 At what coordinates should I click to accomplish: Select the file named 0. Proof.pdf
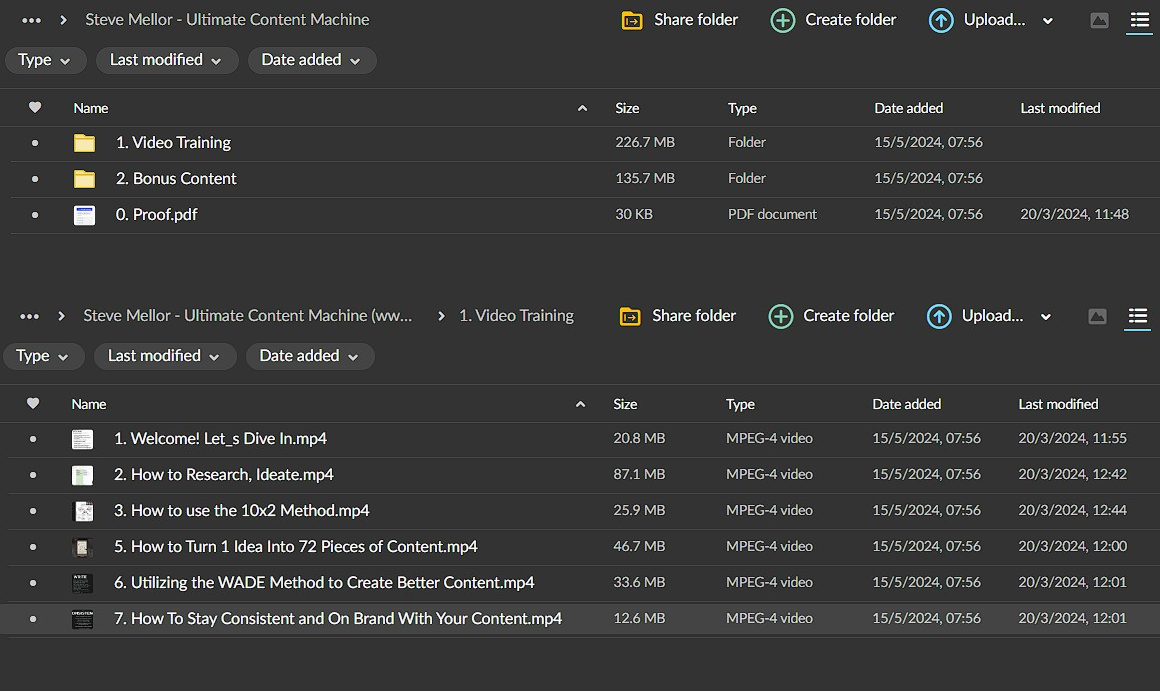(156, 214)
